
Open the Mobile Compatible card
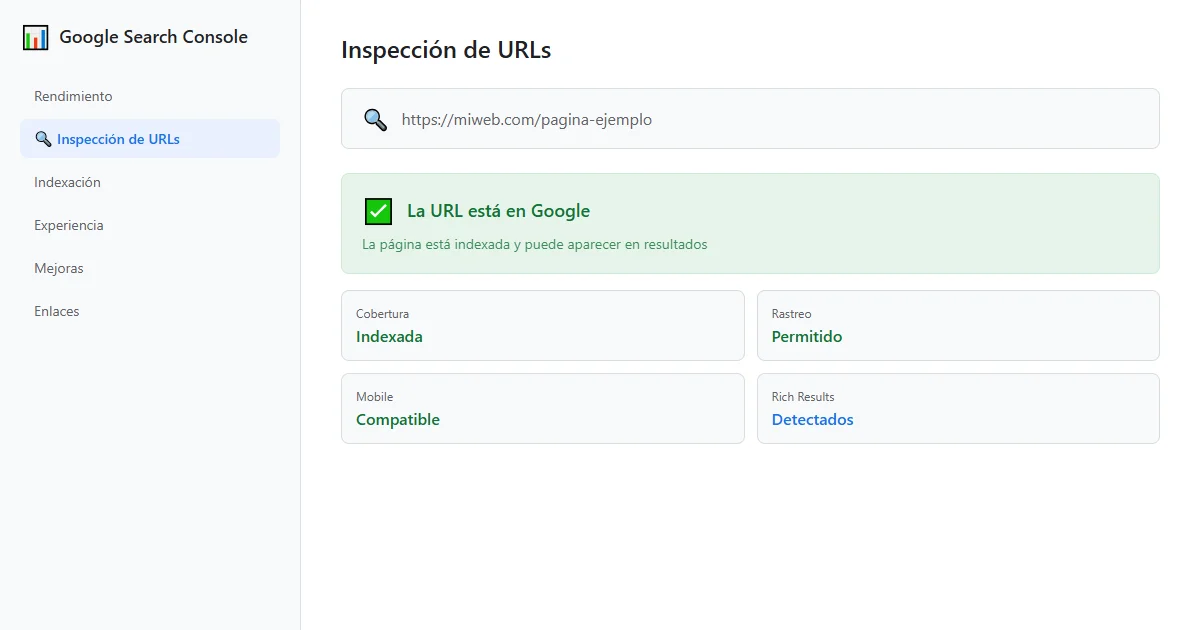pos(543,408)
